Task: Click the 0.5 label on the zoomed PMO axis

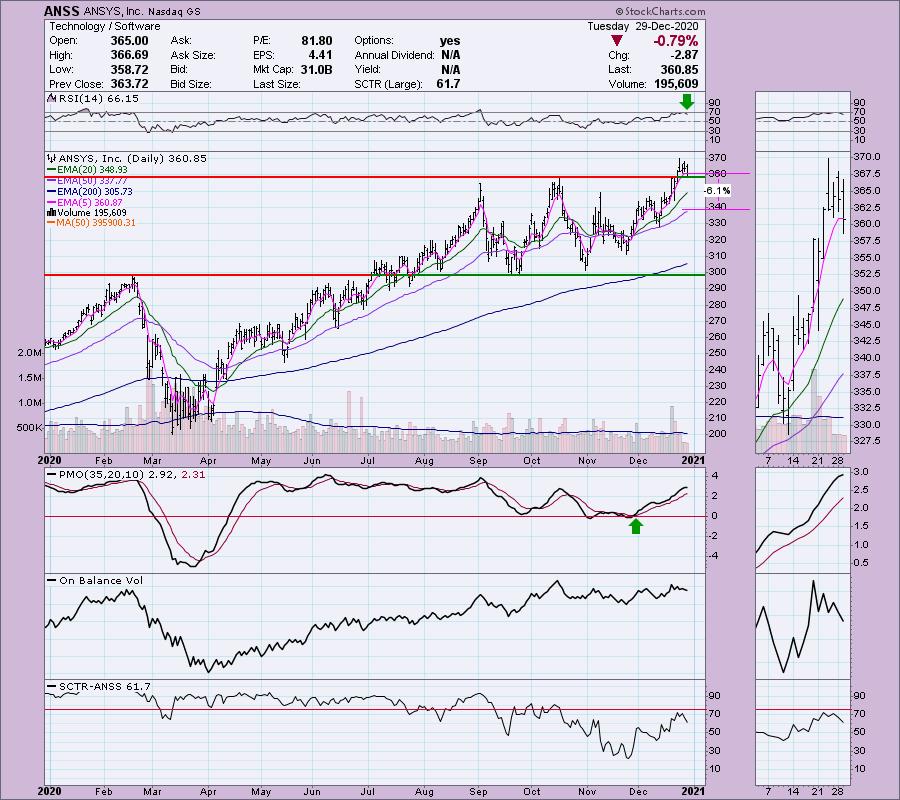Action: coord(861,563)
